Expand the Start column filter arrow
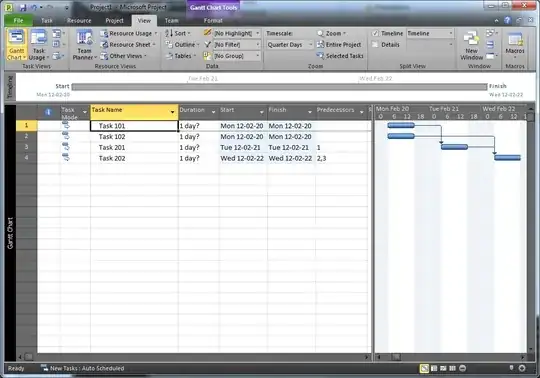540x378 pixels. tap(262, 112)
